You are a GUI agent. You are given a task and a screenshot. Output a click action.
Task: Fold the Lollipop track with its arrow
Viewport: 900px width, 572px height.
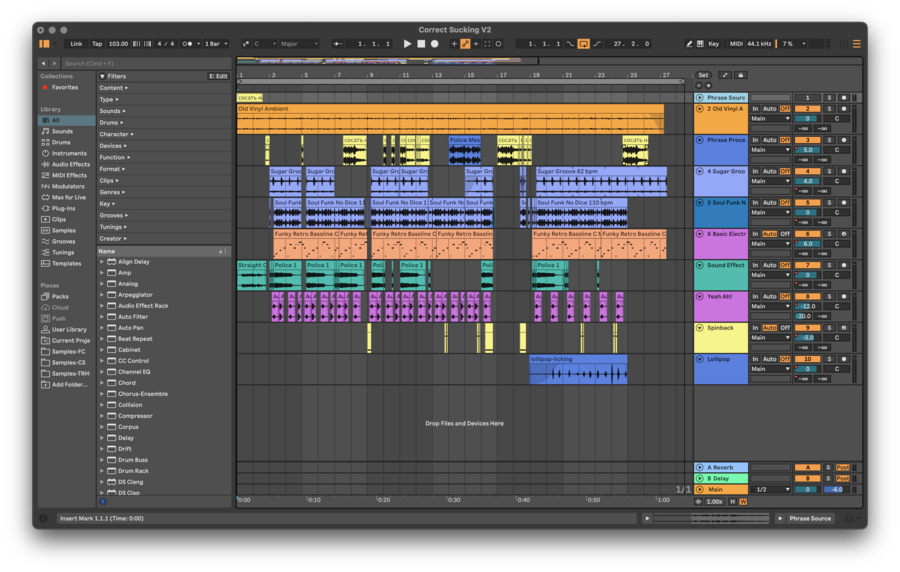700,359
